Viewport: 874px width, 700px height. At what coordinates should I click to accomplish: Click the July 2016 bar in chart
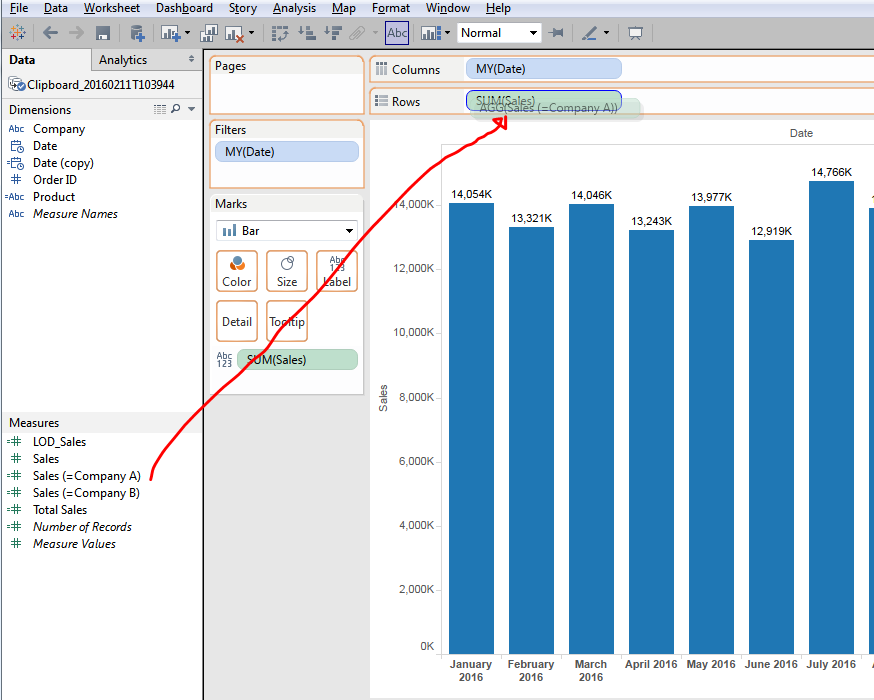pos(831,417)
